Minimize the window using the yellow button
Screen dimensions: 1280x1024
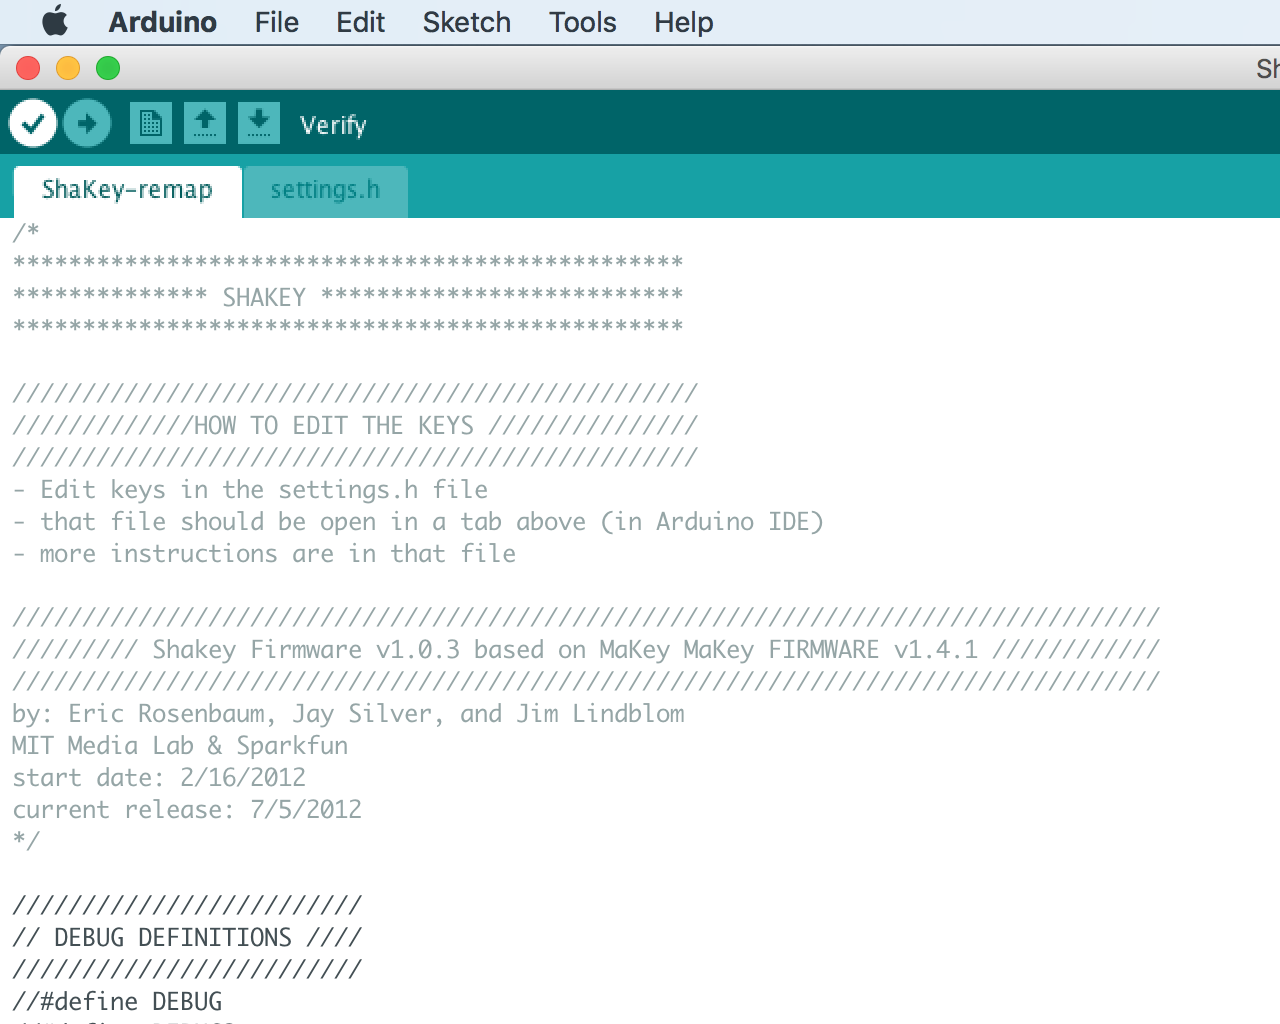coord(68,68)
